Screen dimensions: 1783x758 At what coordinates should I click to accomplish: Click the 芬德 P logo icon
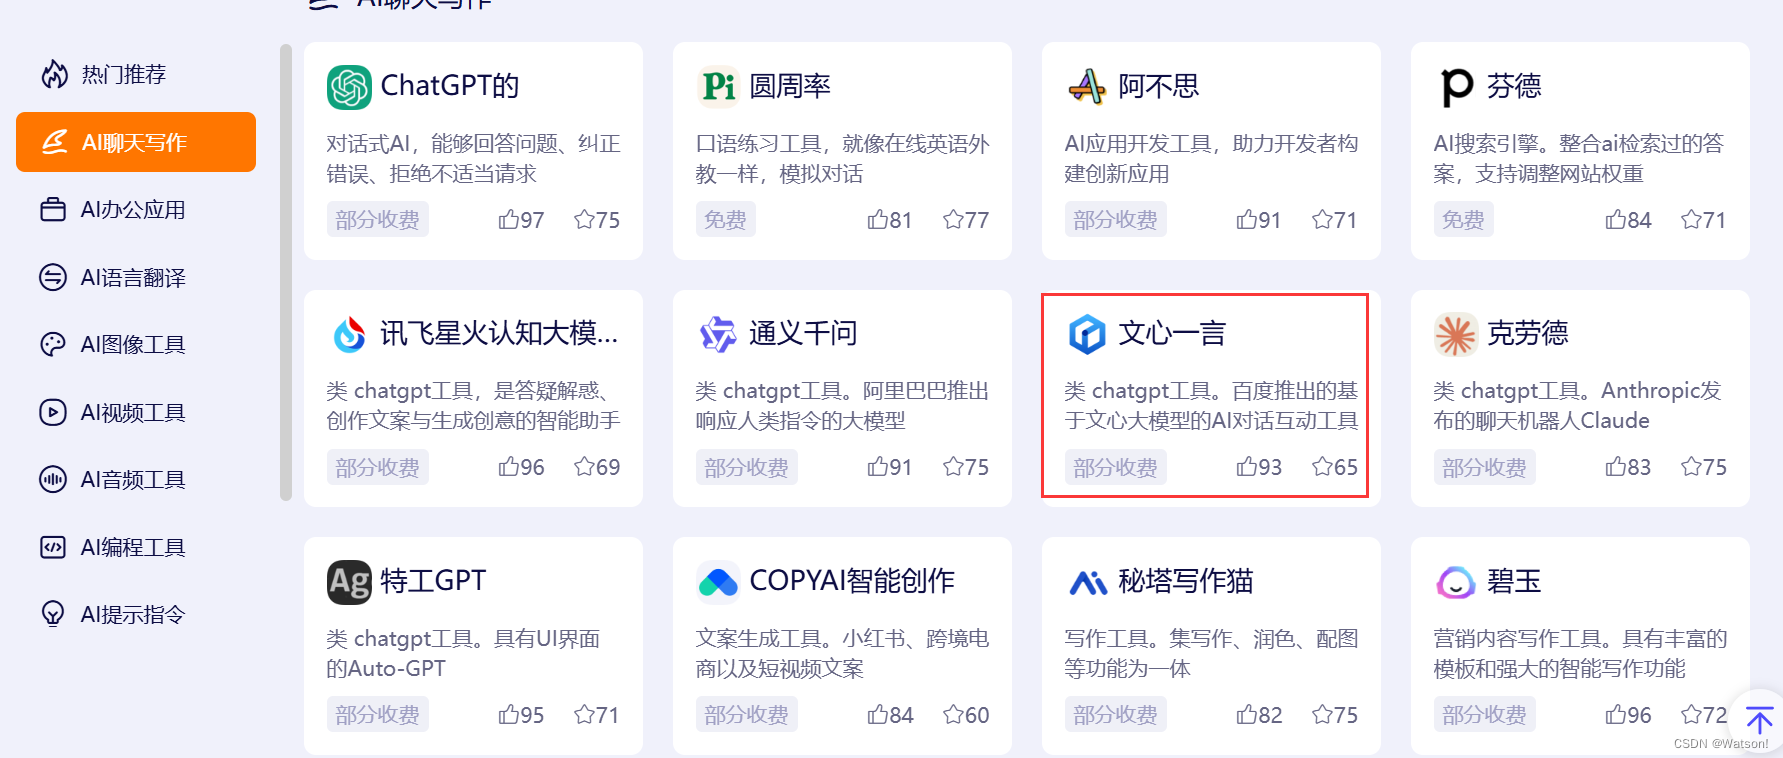(1456, 87)
